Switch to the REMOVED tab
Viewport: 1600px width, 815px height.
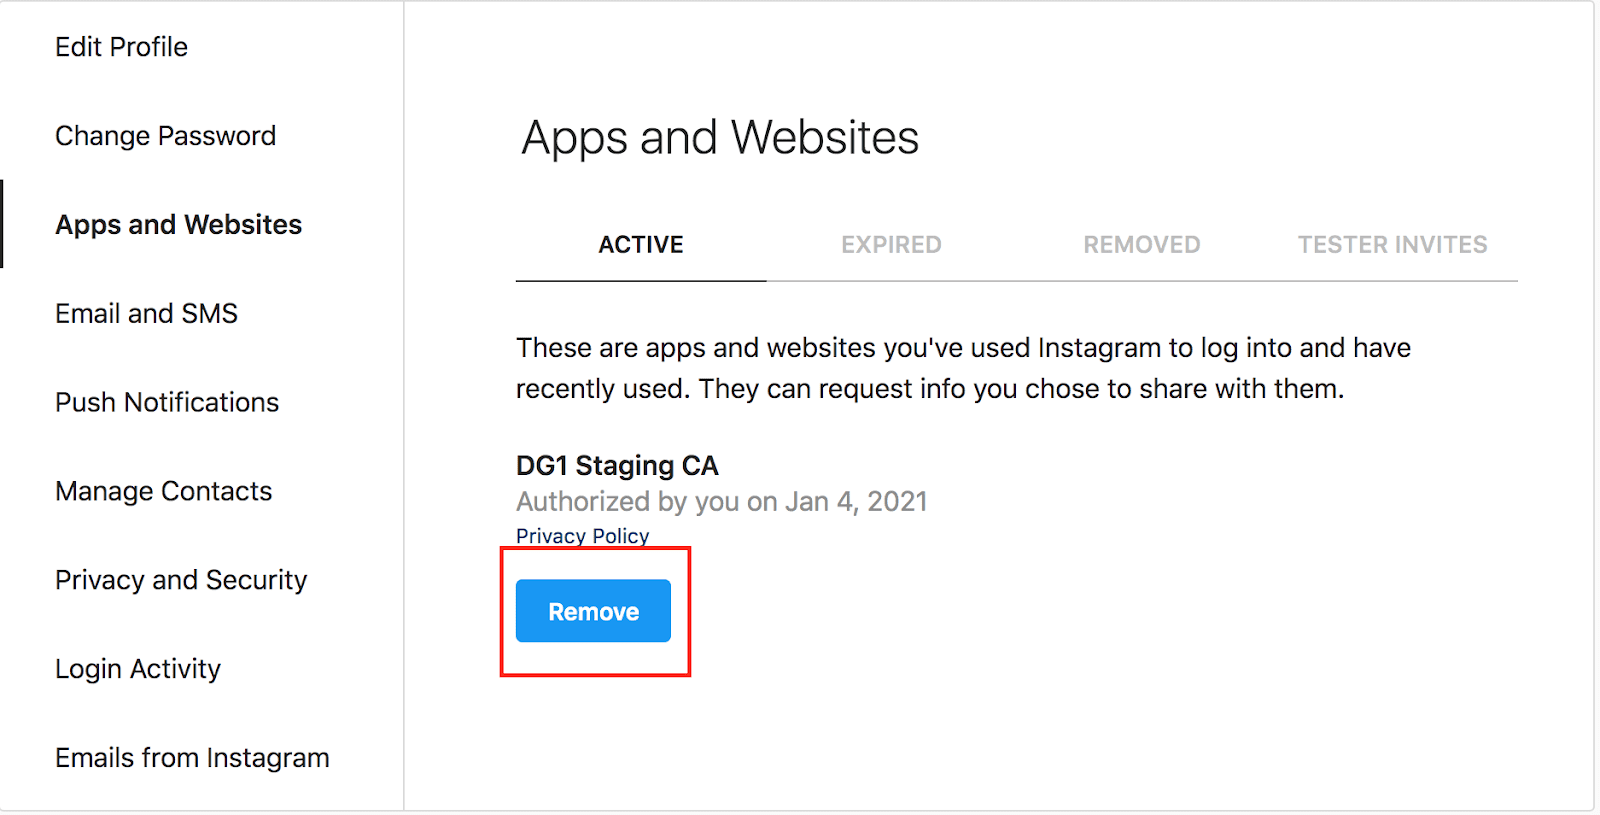(x=1142, y=245)
